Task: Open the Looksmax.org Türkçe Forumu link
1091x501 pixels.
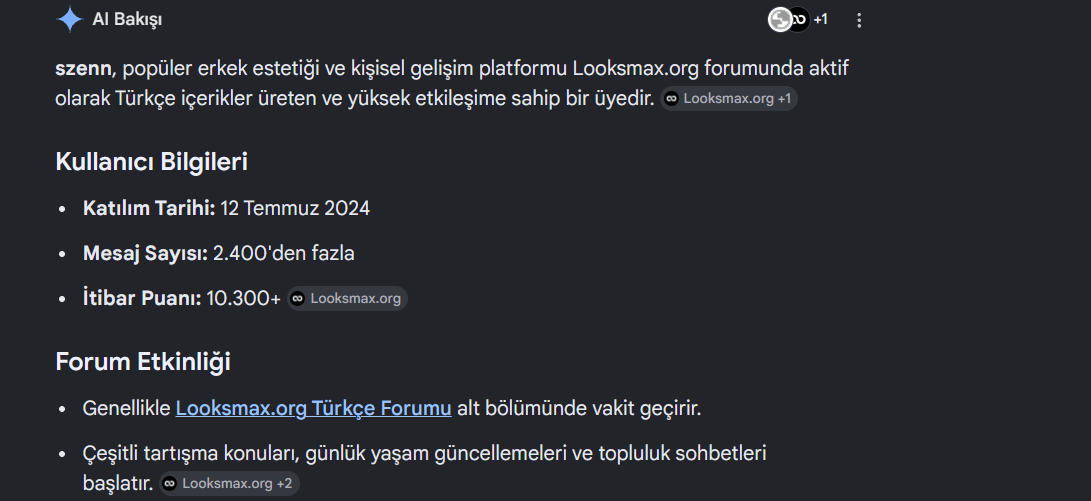Action: click(x=314, y=408)
